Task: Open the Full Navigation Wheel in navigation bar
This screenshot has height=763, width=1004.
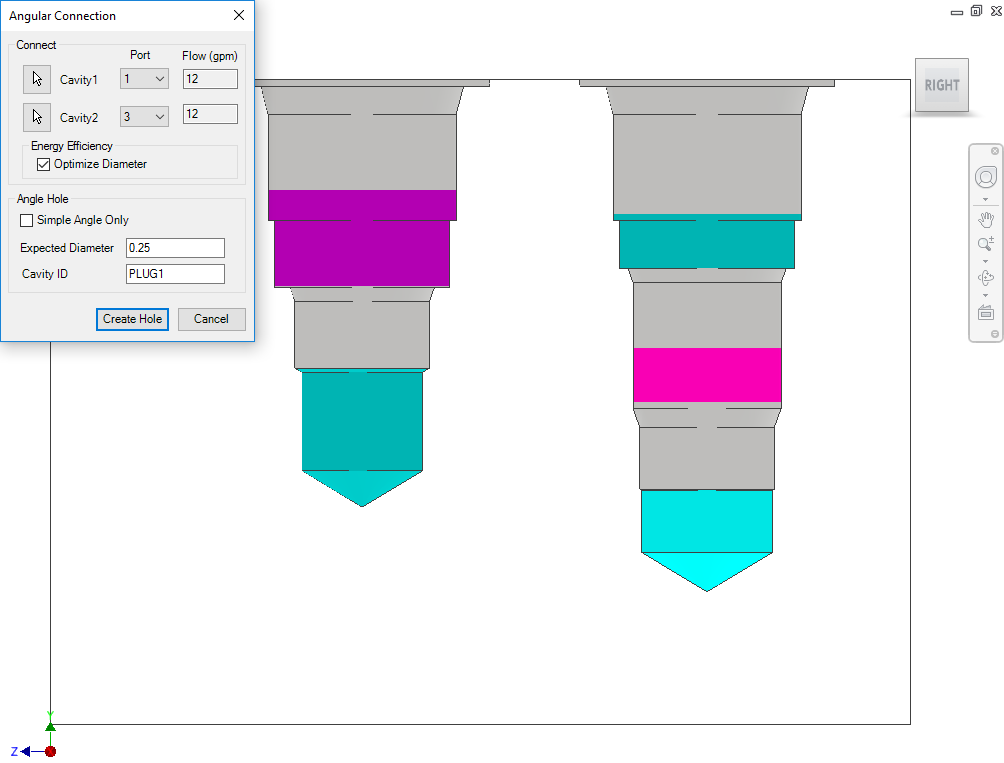Action: tap(986, 177)
